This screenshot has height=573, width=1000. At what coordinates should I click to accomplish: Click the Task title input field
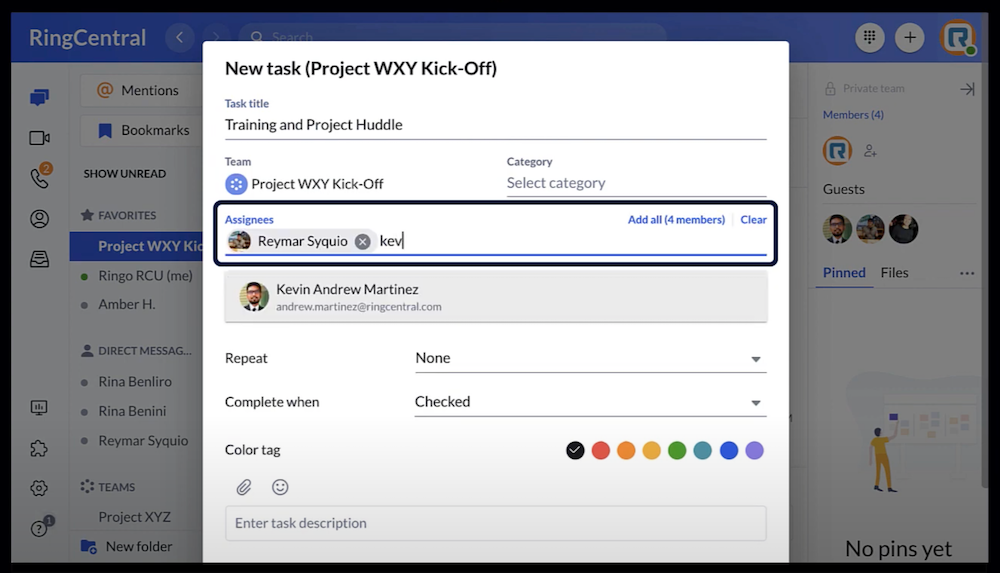(x=496, y=125)
